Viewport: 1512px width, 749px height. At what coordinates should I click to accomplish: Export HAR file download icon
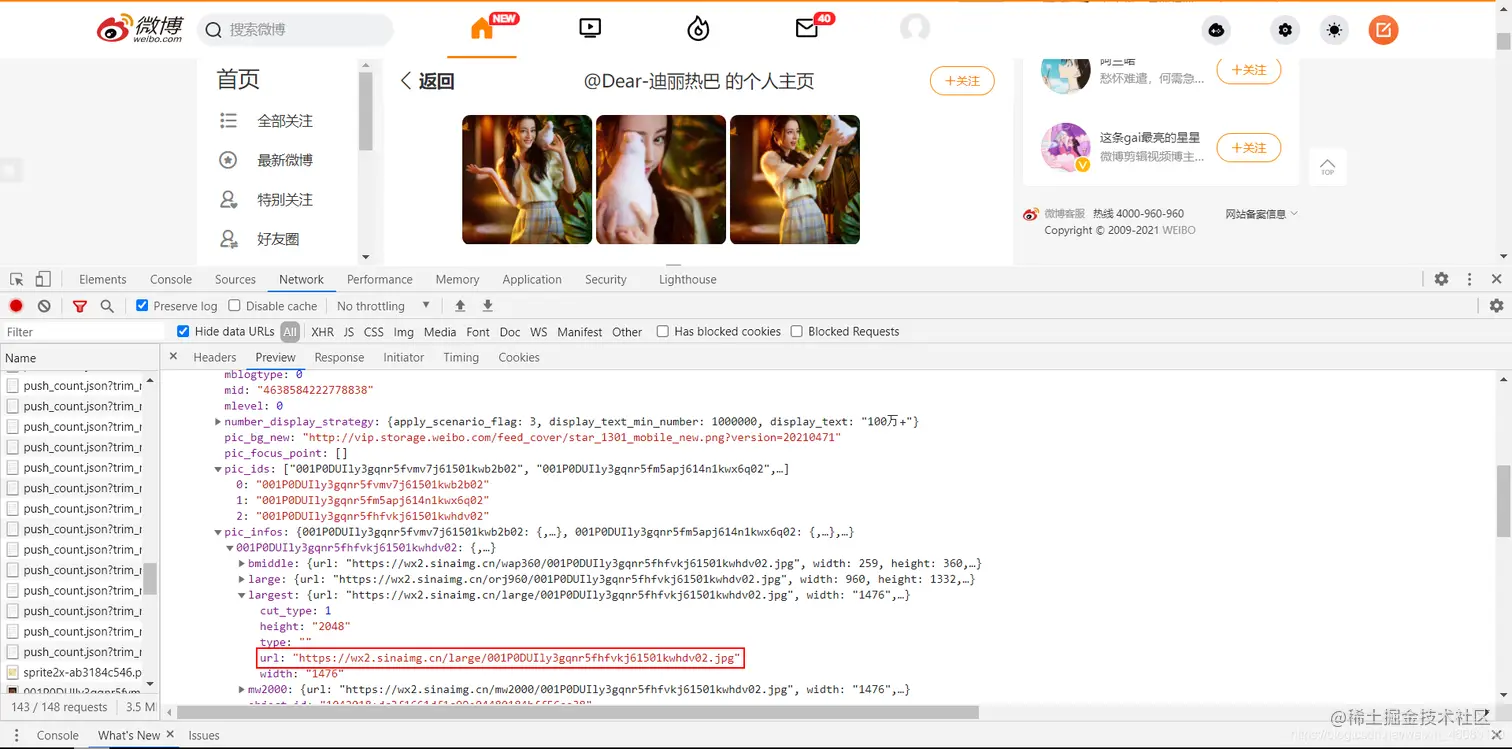(x=488, y=305)
